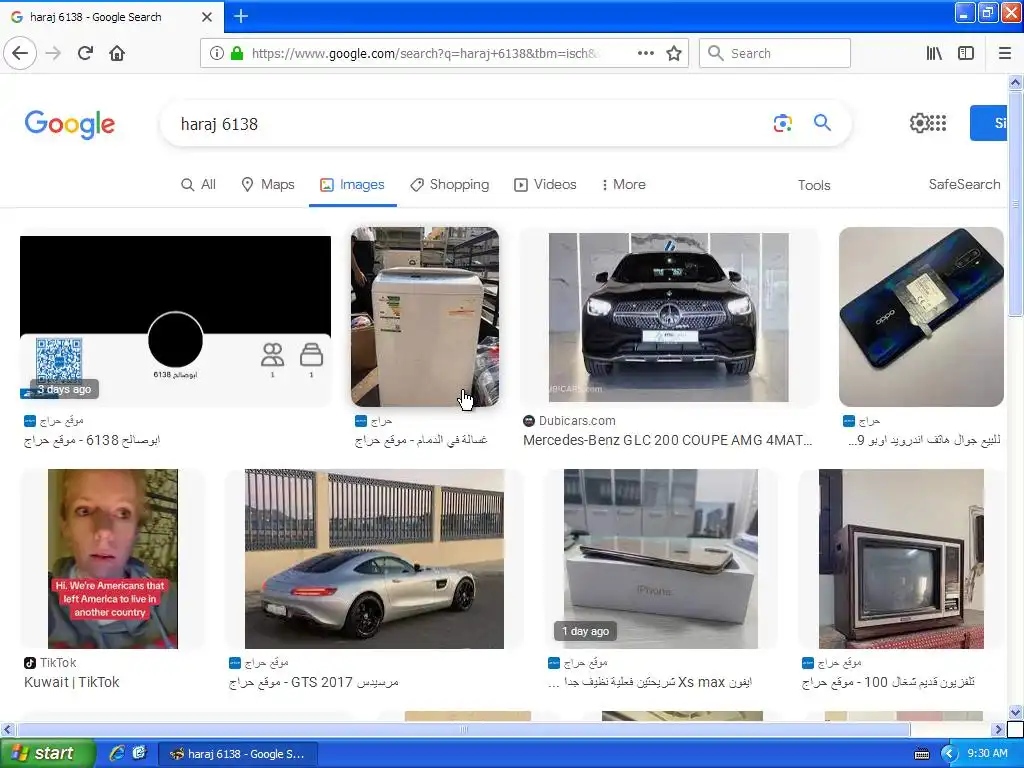1024x768 pixels.
Task: Click the forward navigation arrow
Action: [x=53, y=53]
